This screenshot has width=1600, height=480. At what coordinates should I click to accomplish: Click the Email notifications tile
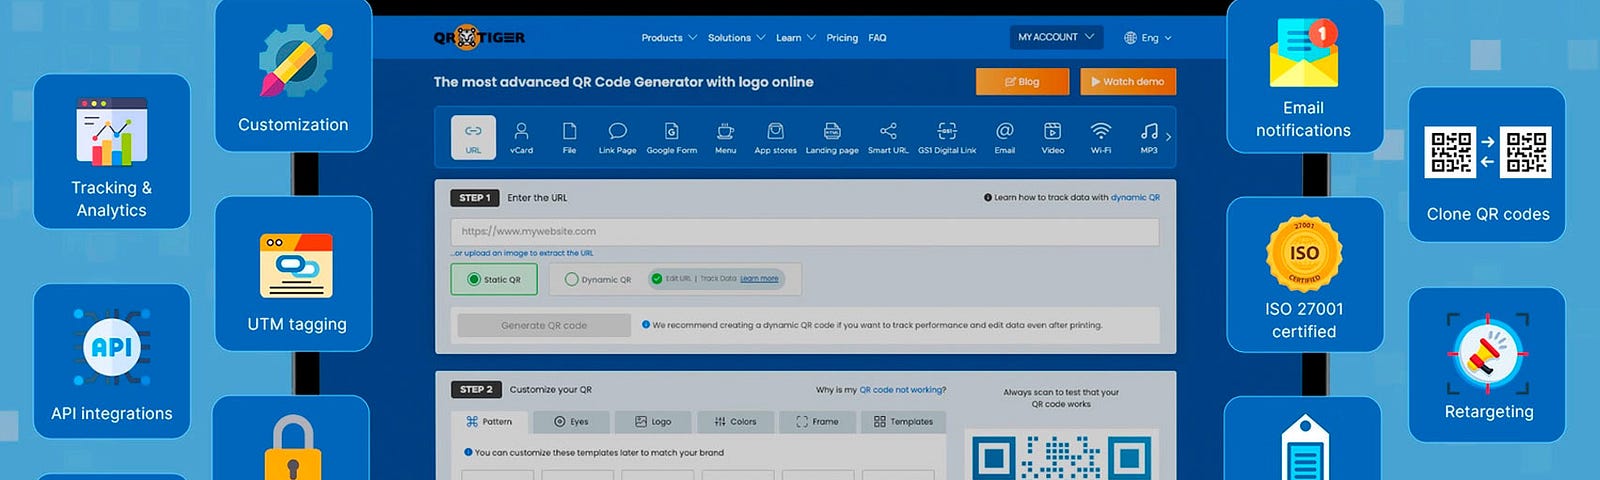[1305, 75]
